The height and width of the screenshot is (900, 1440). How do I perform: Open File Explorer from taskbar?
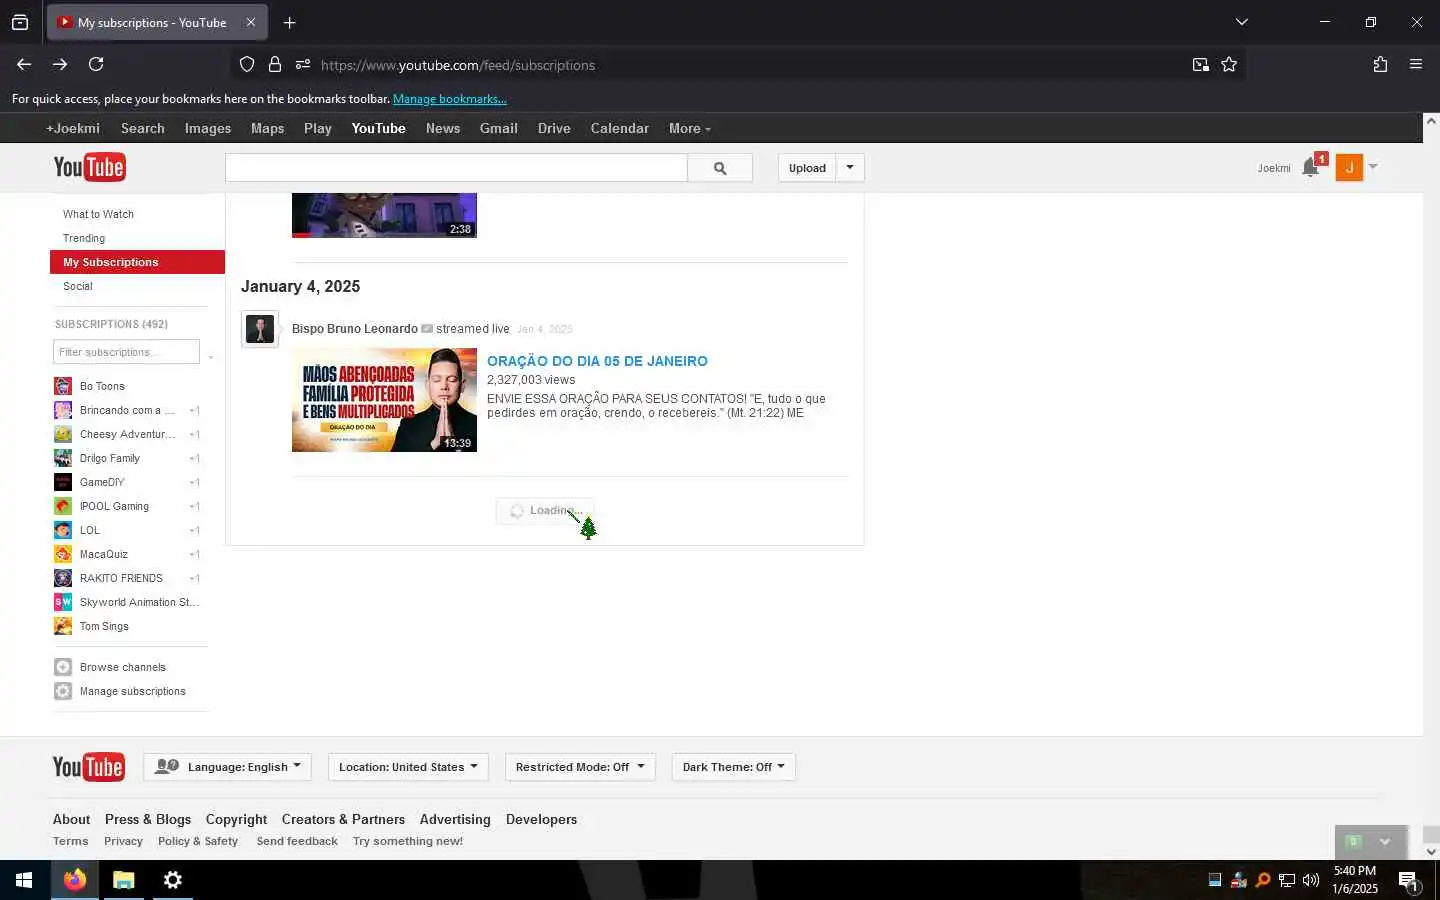pos(124,880)
